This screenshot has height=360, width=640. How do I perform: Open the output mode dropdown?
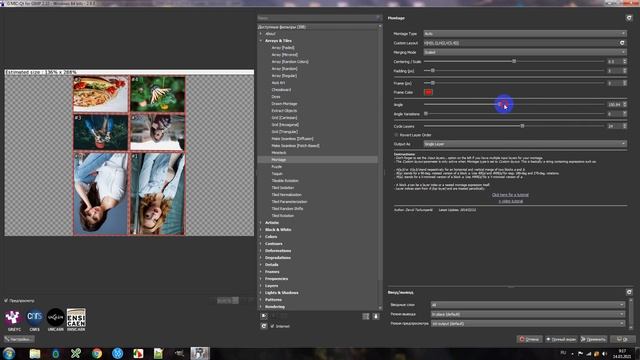coord(528,314)
